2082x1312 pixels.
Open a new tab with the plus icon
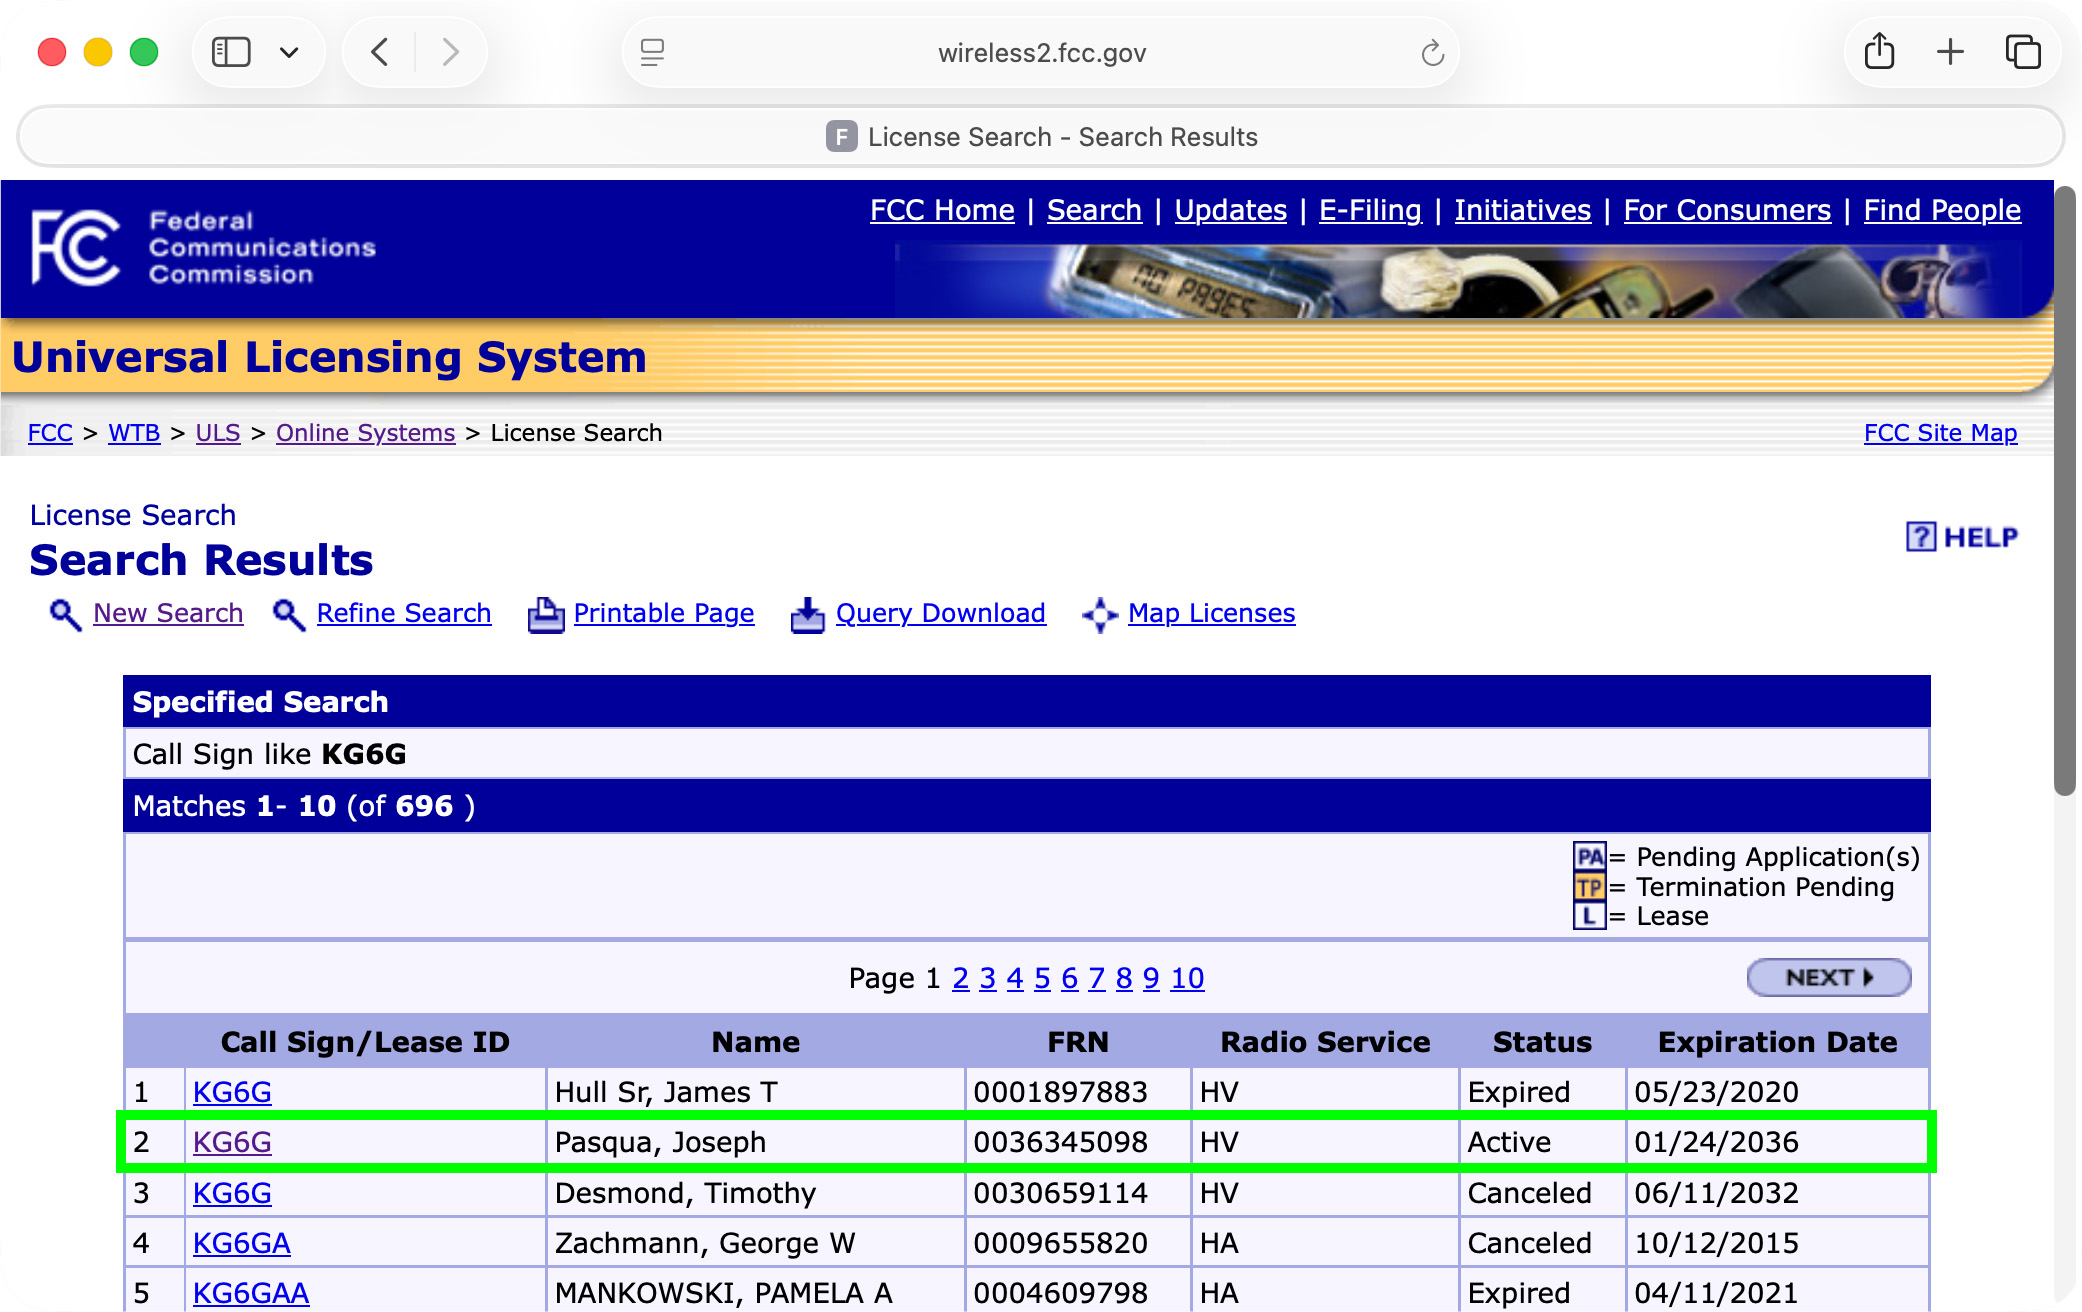(x=1950, y=51)
